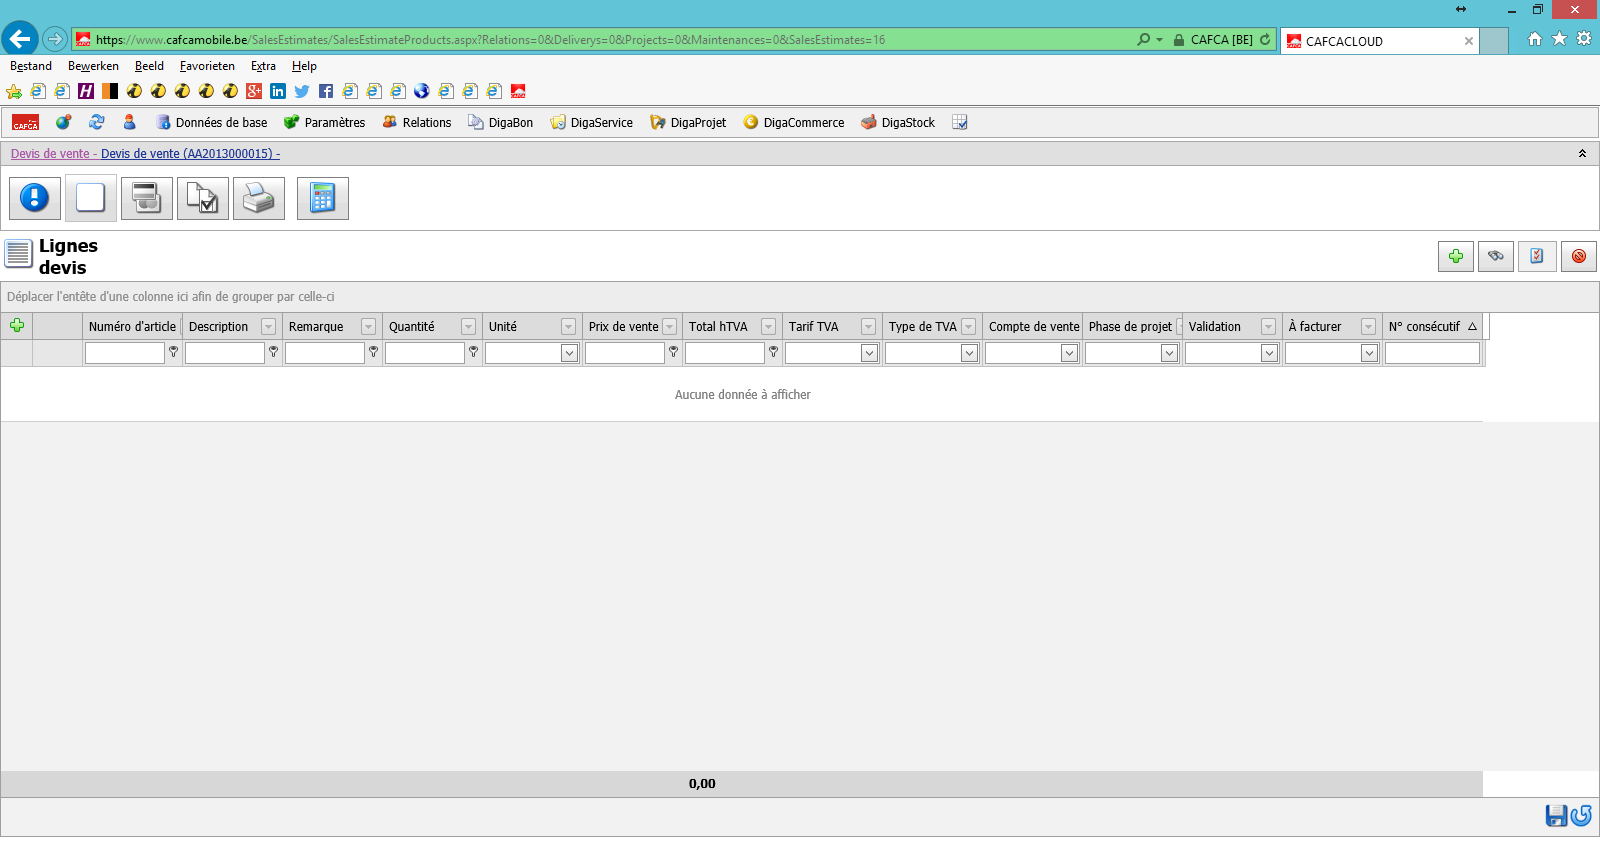Print the sales estimate with printer icon
The image size is (1600, 860).
coord(259,198)
